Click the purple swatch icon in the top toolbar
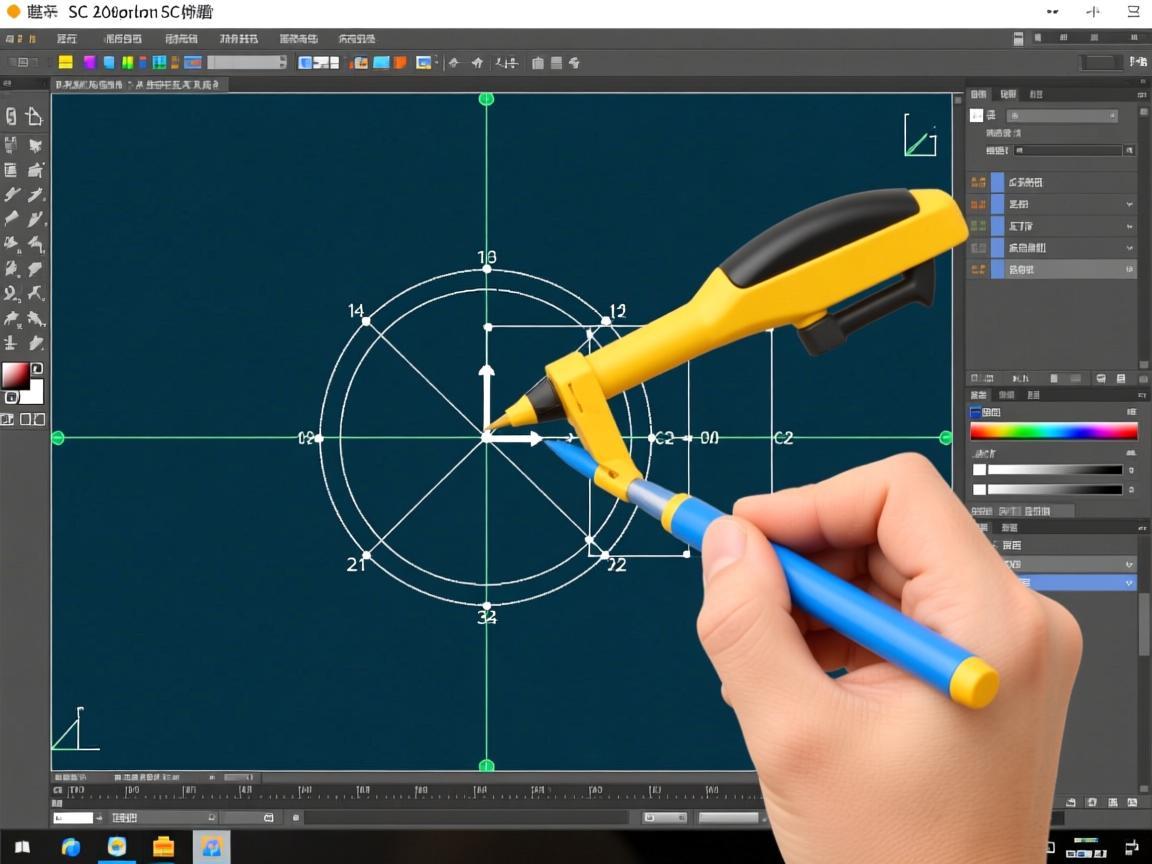 point(88,62)
